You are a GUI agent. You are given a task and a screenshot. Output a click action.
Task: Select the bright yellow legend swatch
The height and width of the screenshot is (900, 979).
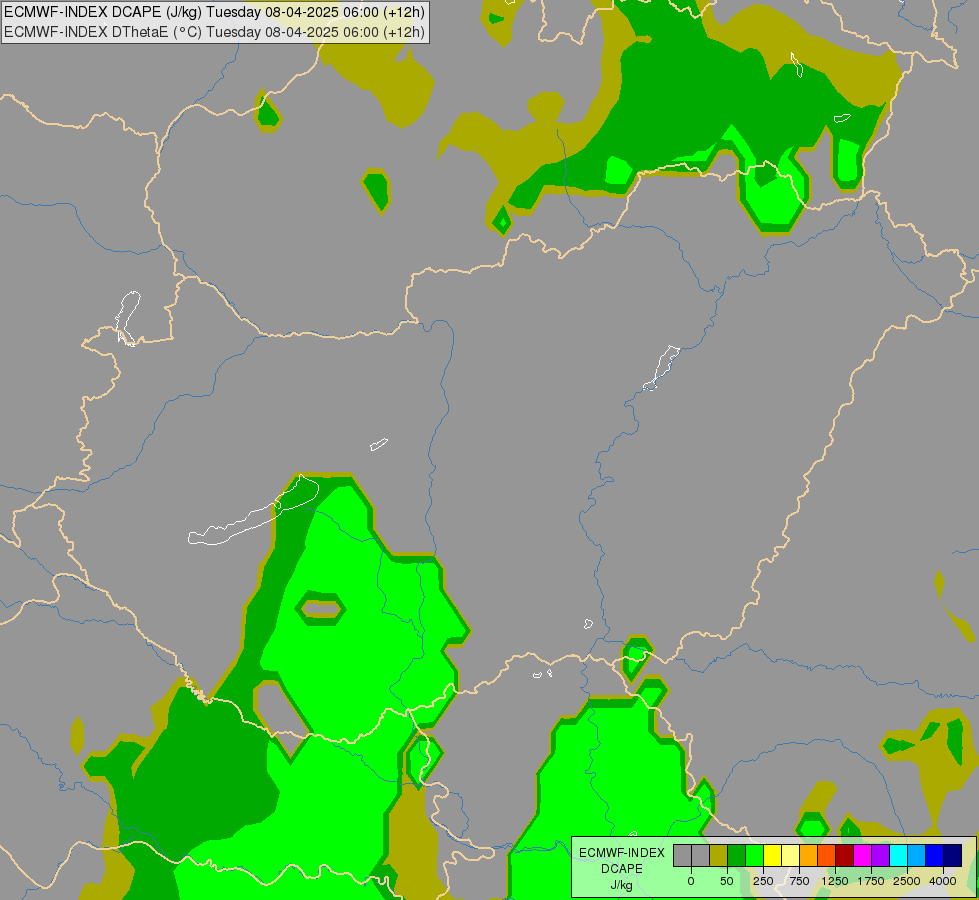[772, 855]
